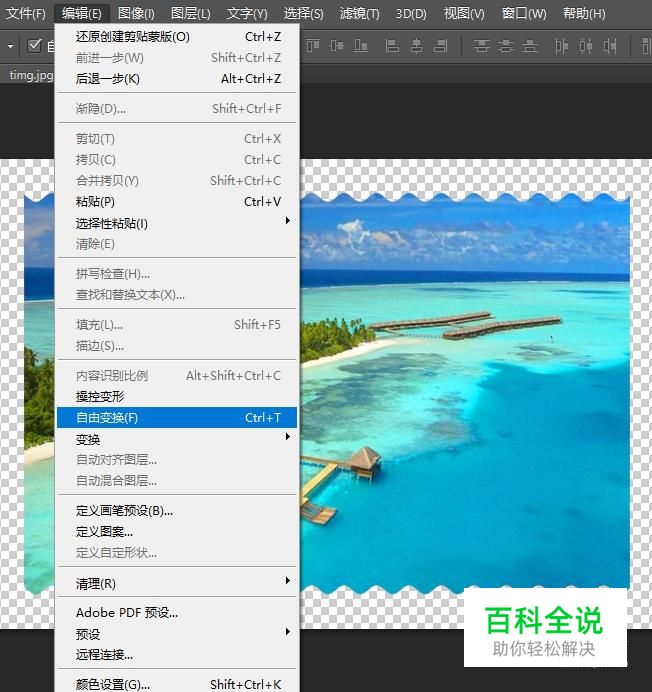Click the Distribute right edges icon
The height and width of the screenshot is (692, 652).
[610, 46]
